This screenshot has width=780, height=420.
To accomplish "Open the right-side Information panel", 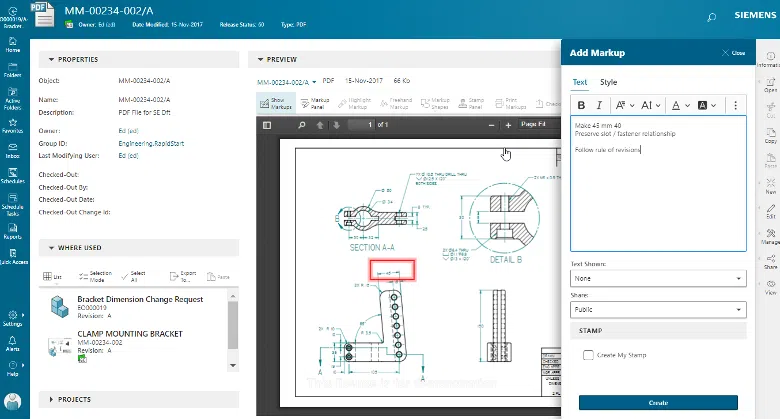I will pyautogui.click(x=771, y=59).
